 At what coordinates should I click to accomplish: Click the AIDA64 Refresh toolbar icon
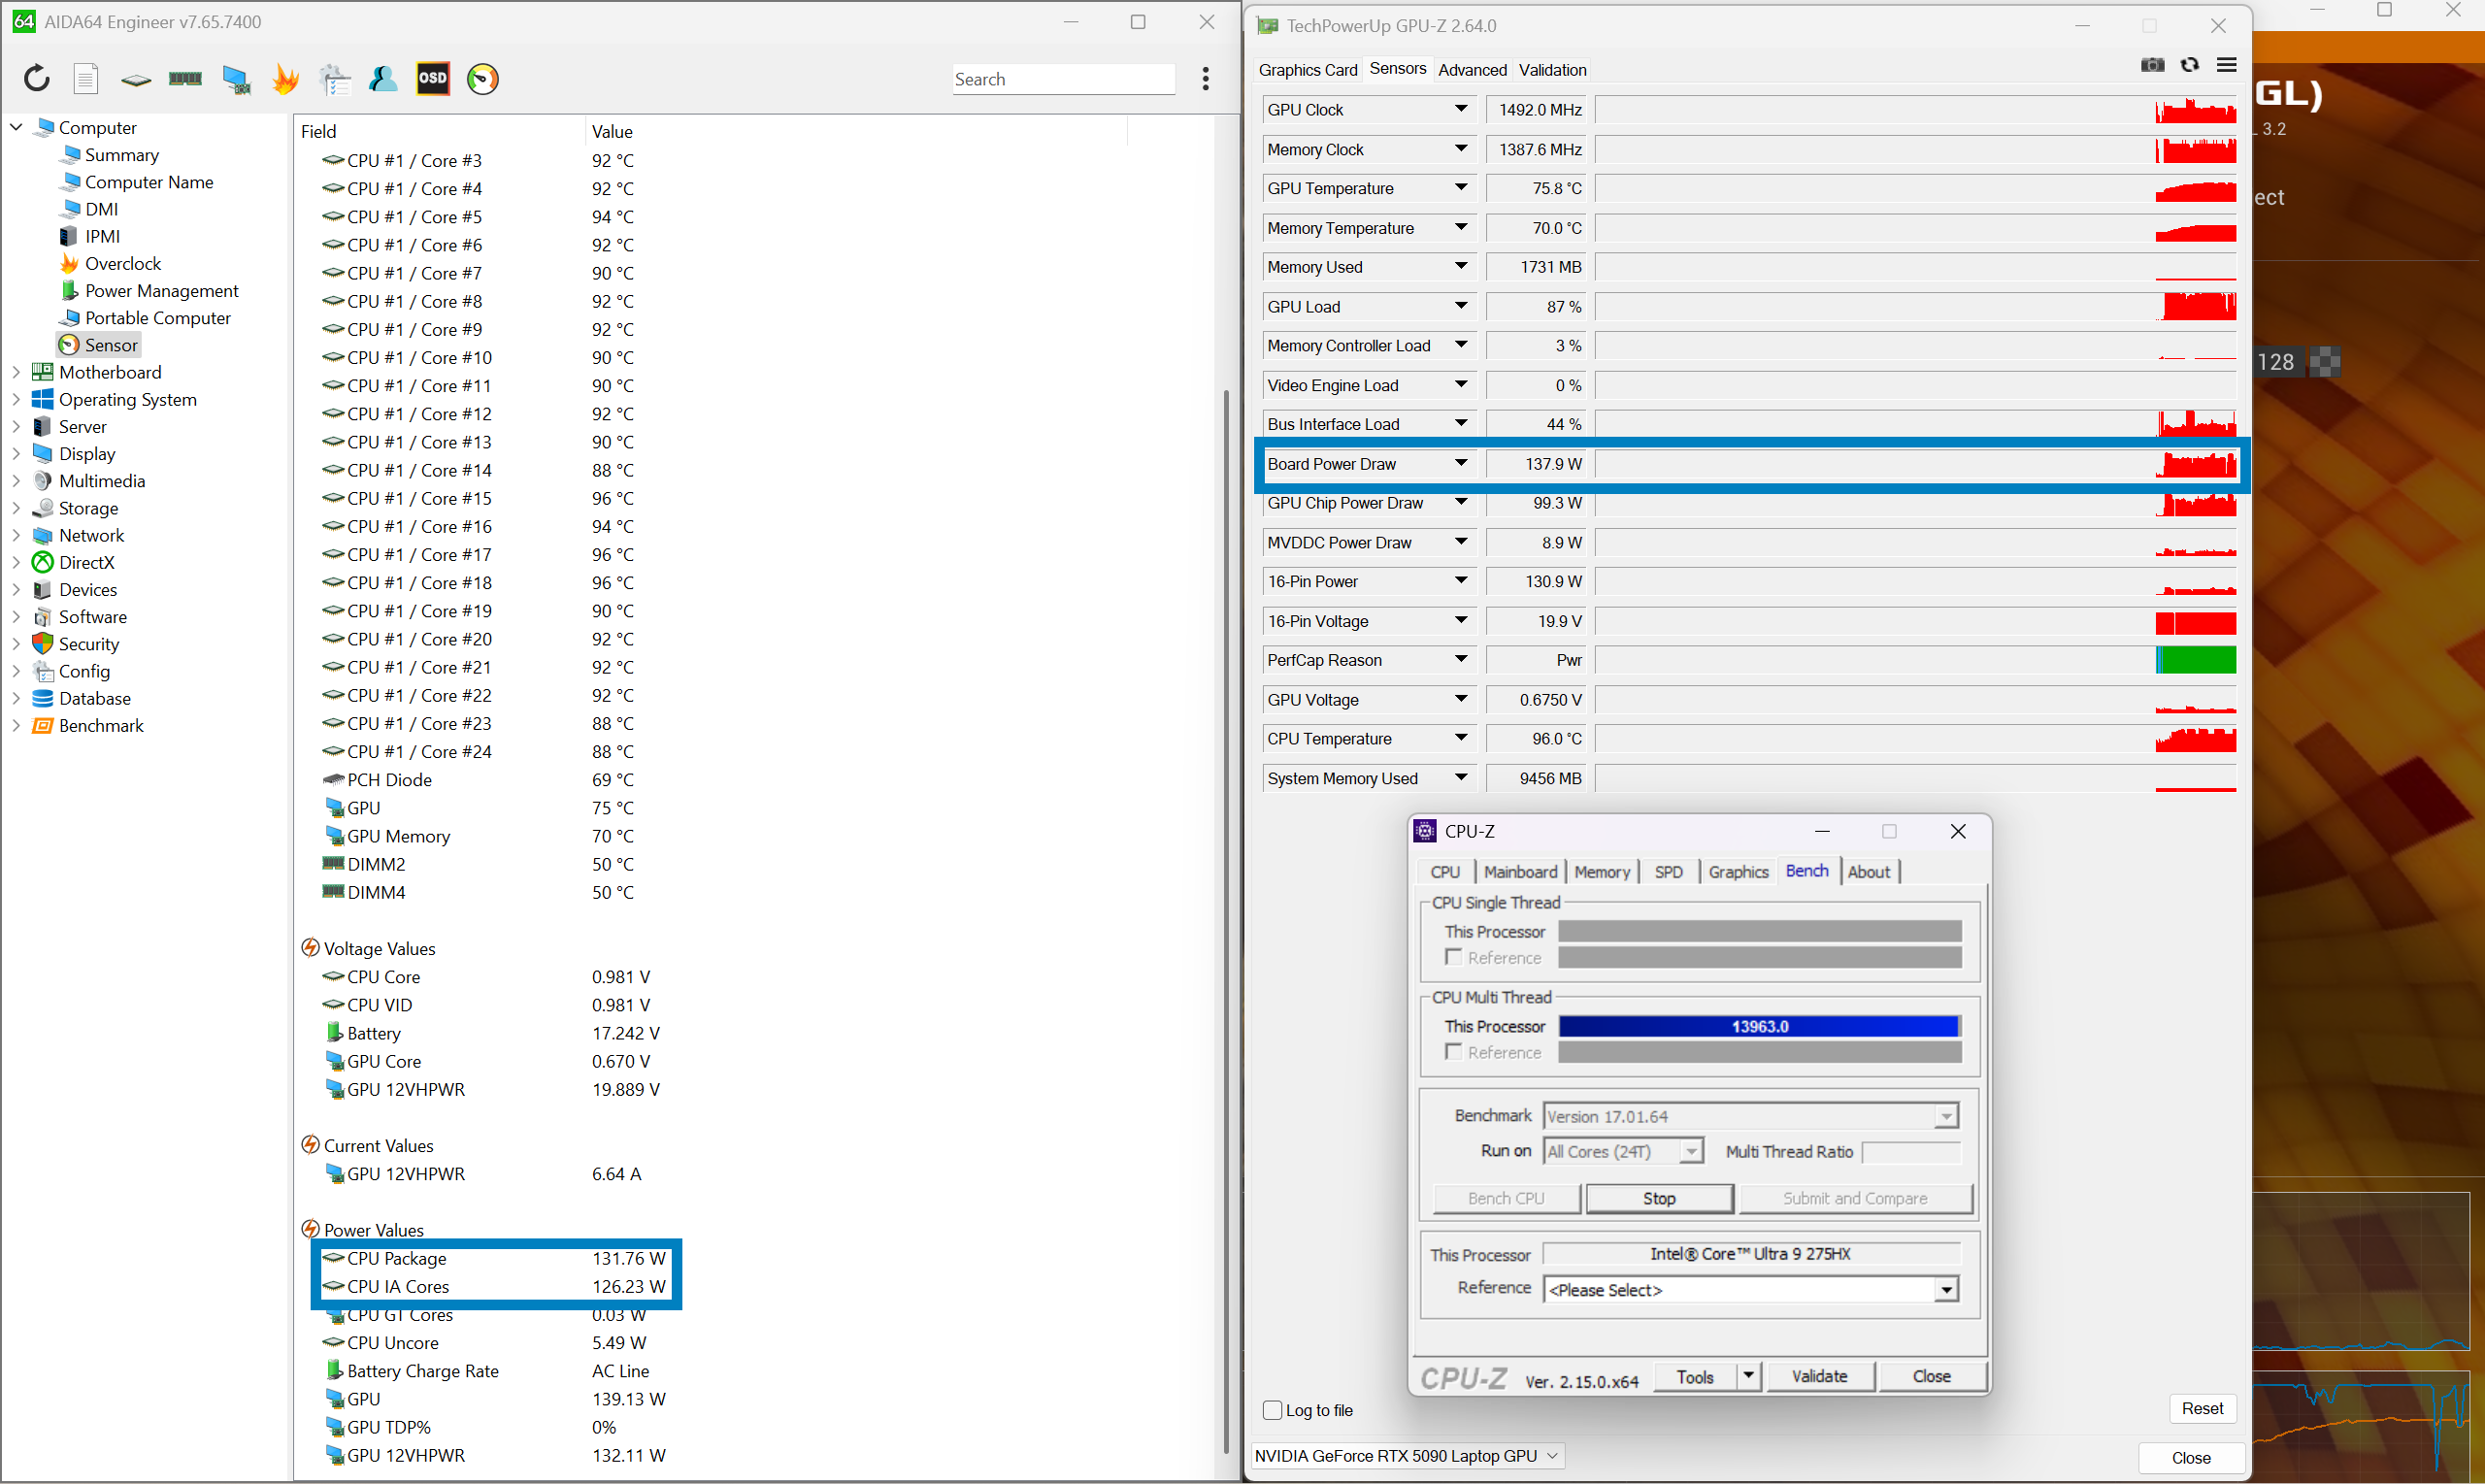click(37, 78)
